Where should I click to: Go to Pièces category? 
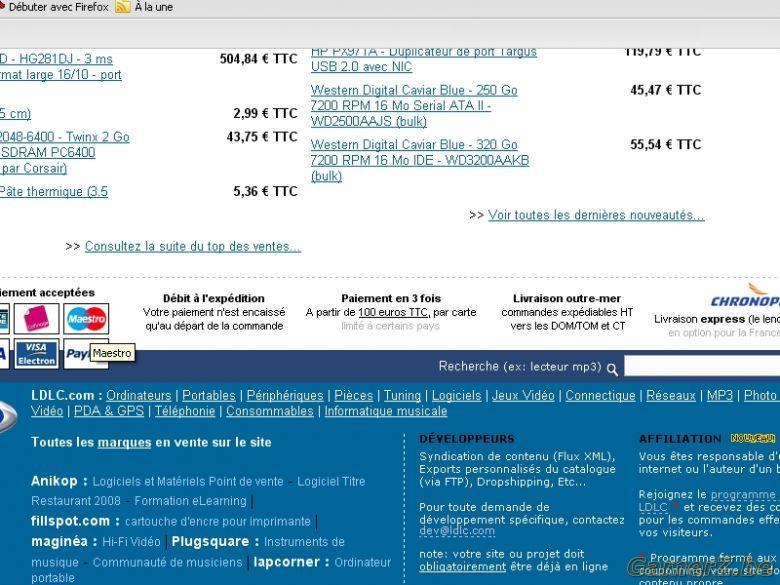click(x=354, y=395)
